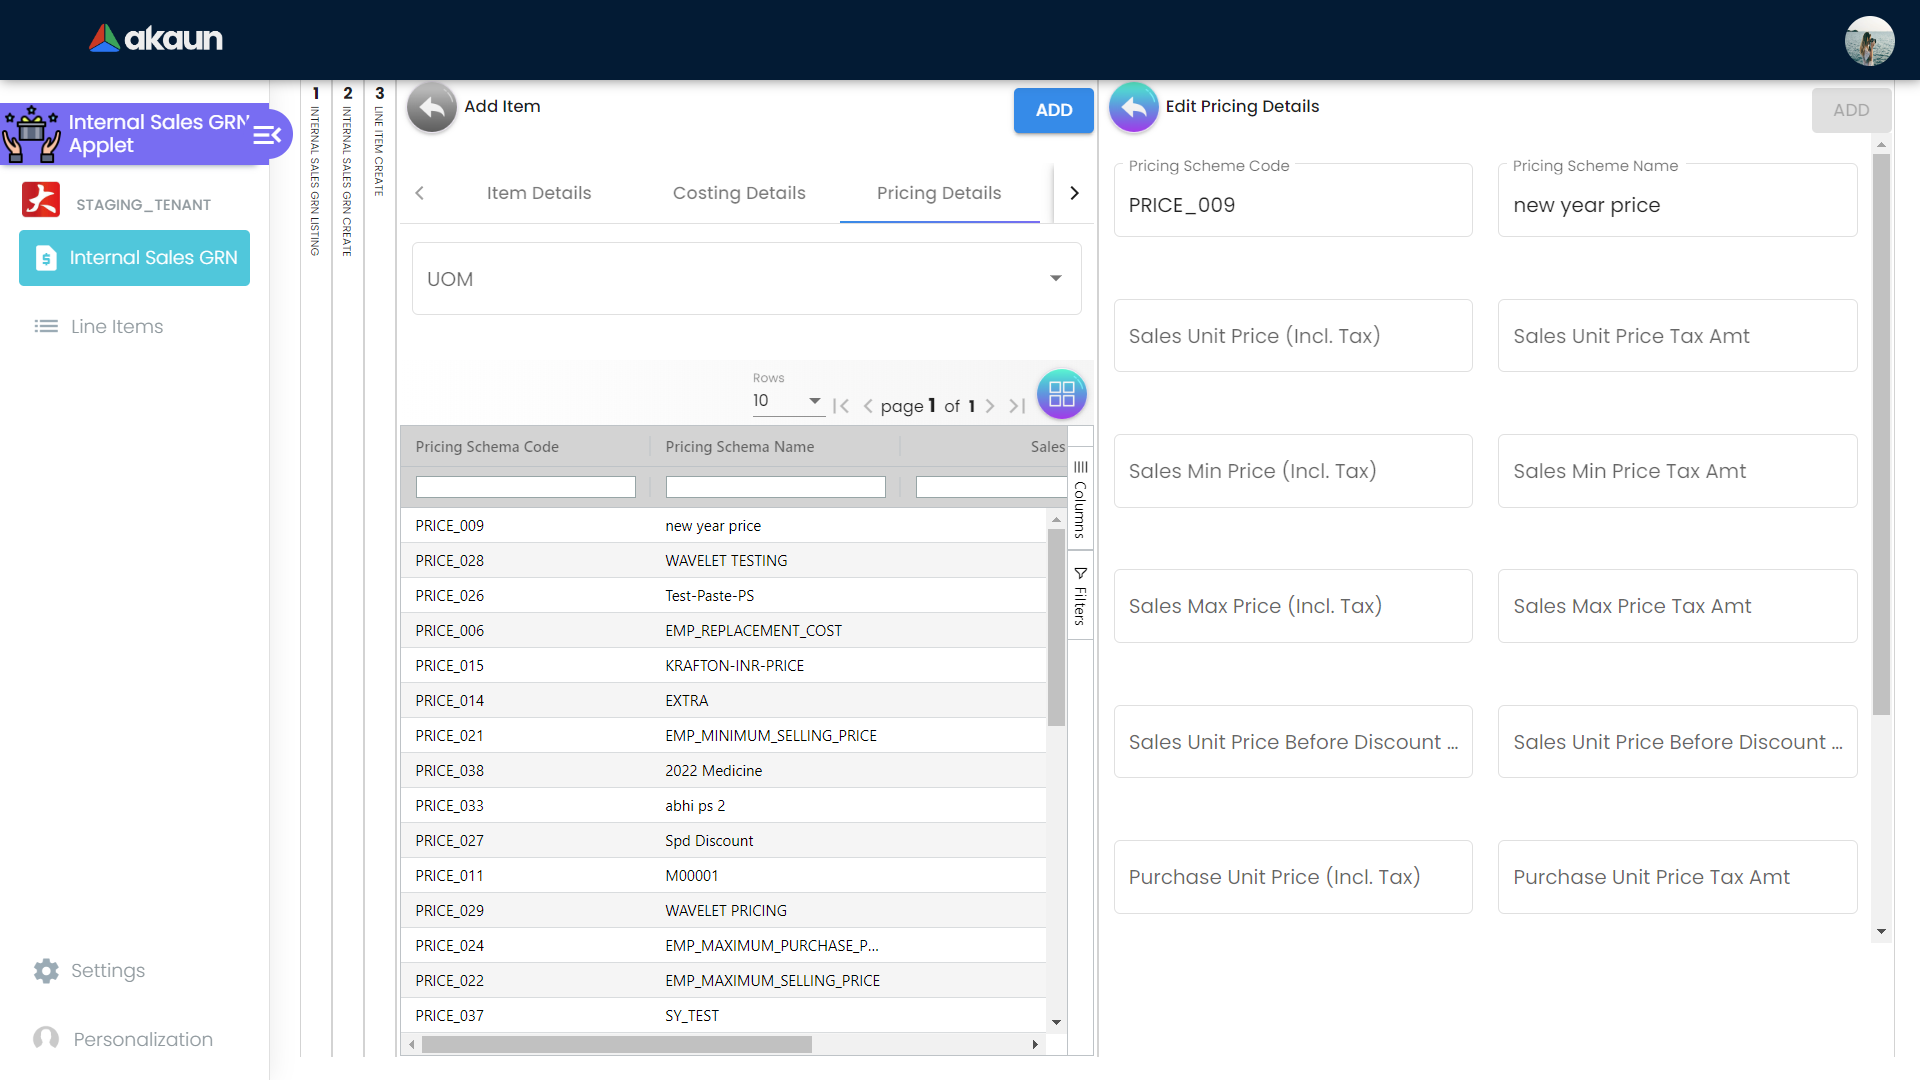Screen dimensions: 1920x1080
Task: Open the Filters side panel
Action: click(1080, 596)
